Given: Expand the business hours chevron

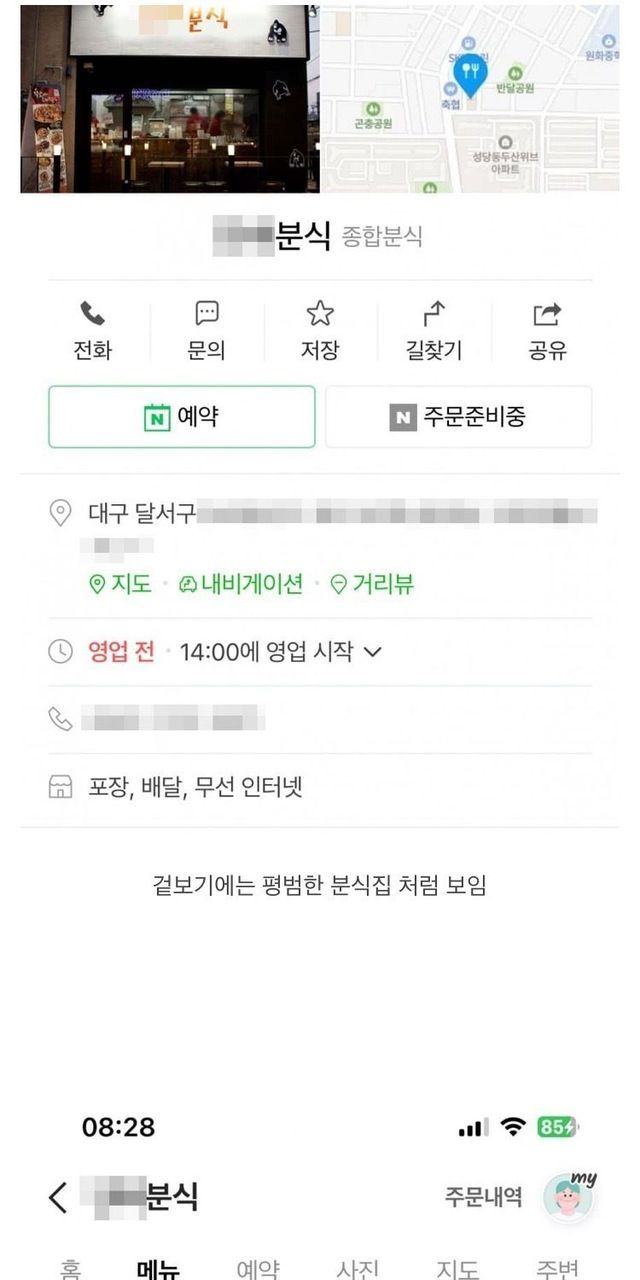Looking at the screenshot, I should pyautogui.click(x=373, y=652).
